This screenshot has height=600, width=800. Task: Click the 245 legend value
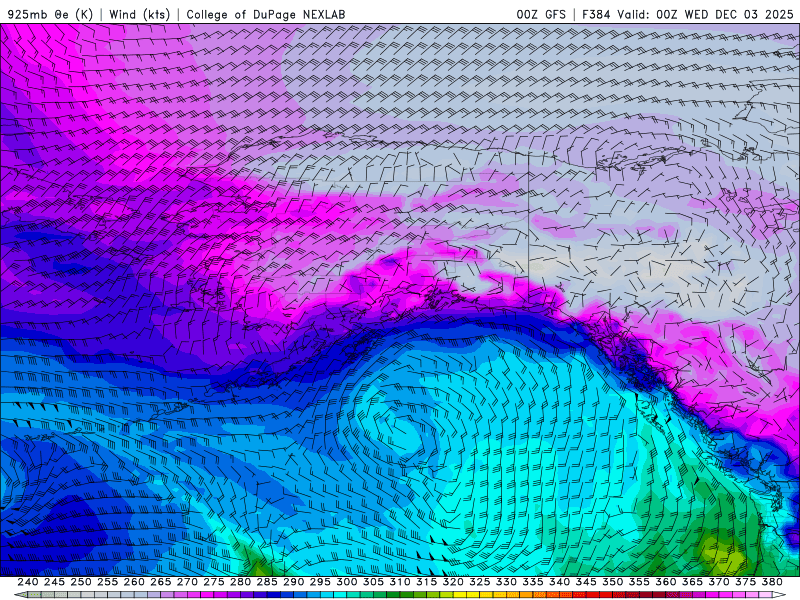pos(54,582)
